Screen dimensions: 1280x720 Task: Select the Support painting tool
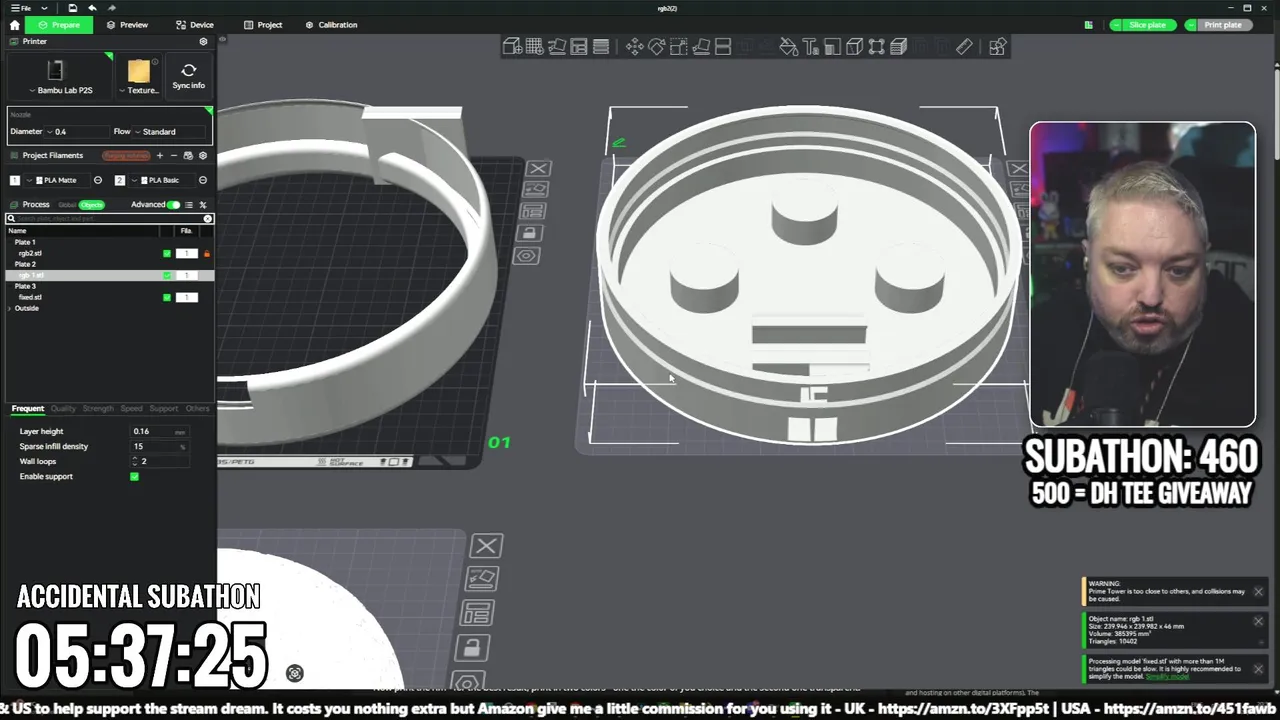coord(832,46)
